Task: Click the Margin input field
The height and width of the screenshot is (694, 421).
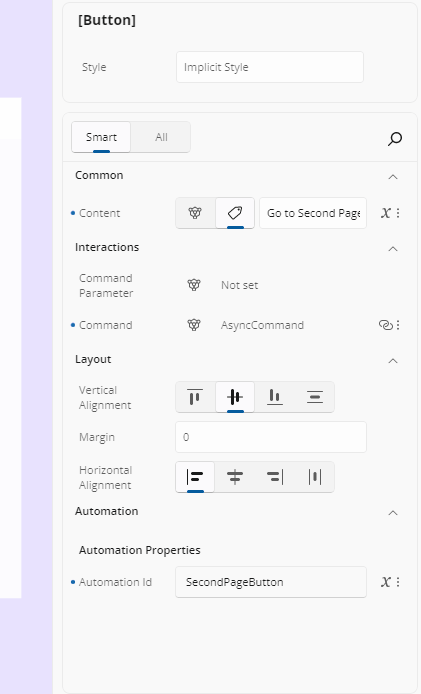Action: pos(271,437)
